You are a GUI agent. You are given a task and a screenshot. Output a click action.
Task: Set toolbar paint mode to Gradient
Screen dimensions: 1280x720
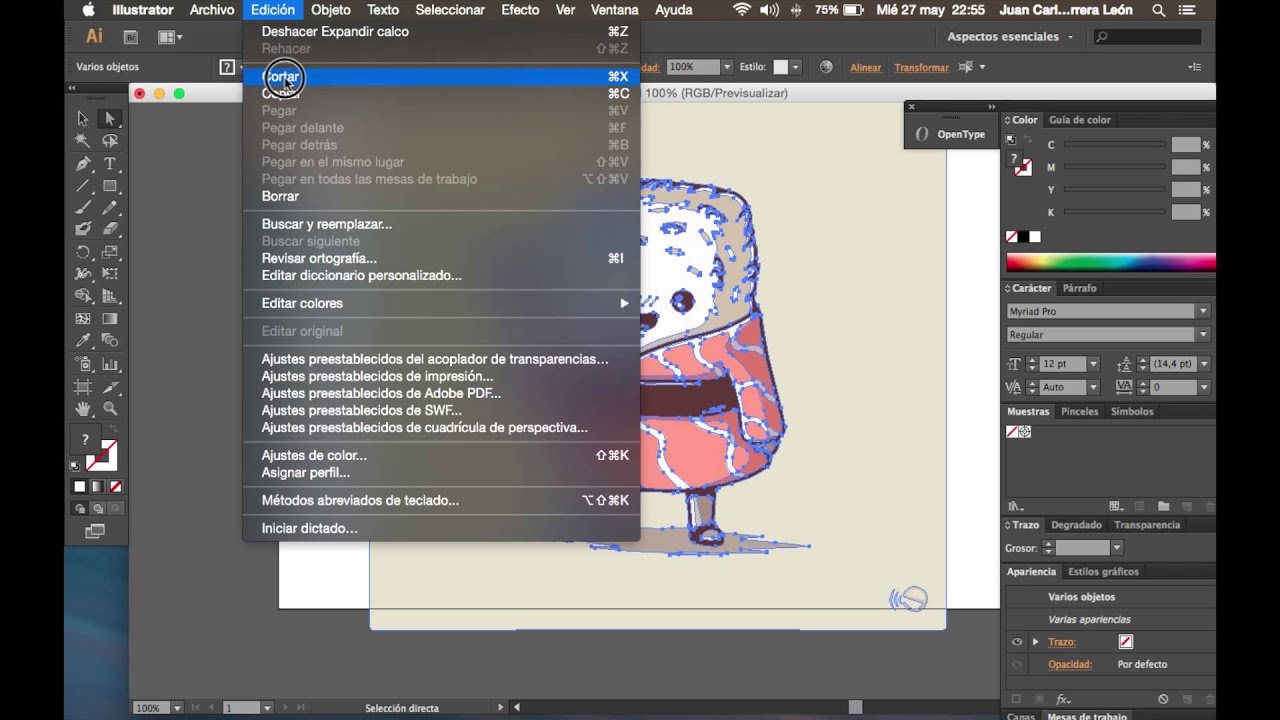[x=98, y=487]
